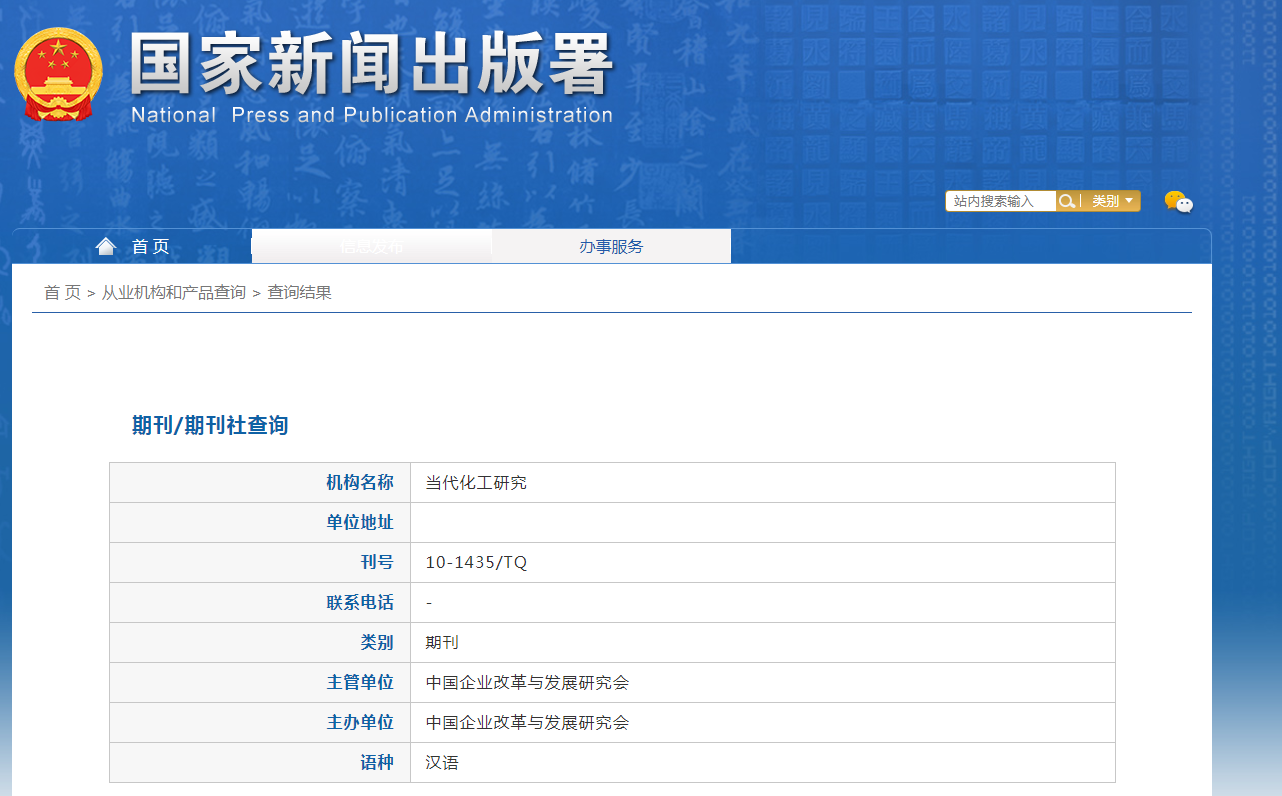
Task: Switch to the 信息发布 tab
Action: point(371,246)
